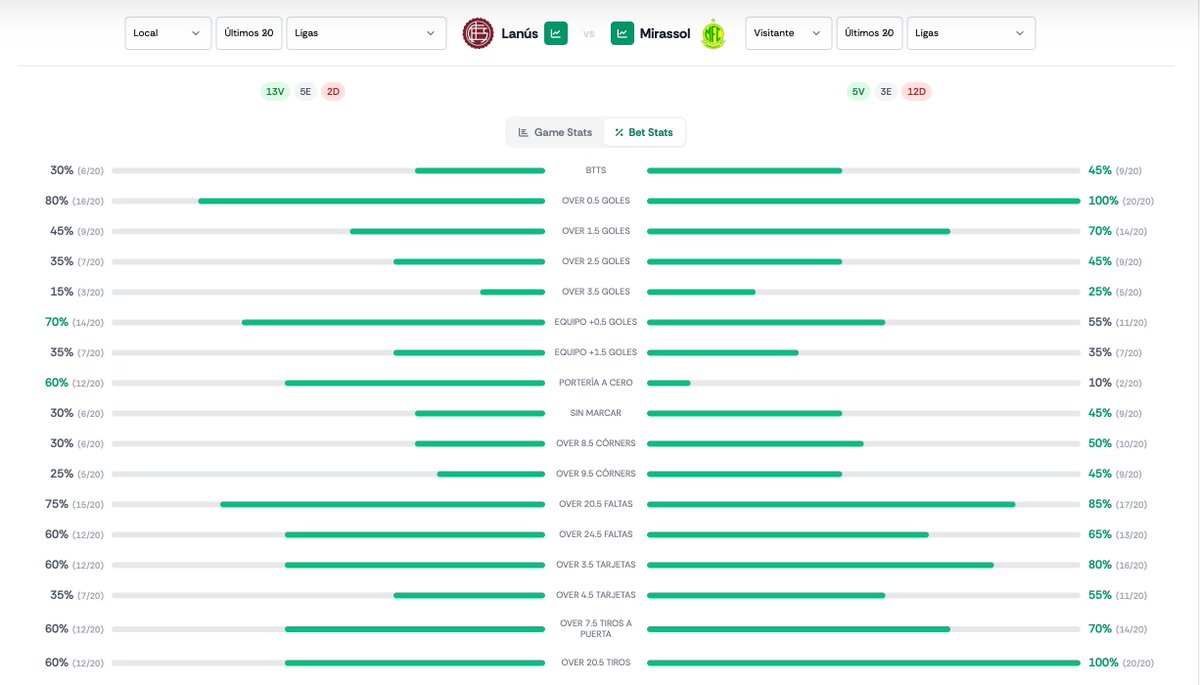
Task: Click the Mirassol team name
Action: pos(665,33)
